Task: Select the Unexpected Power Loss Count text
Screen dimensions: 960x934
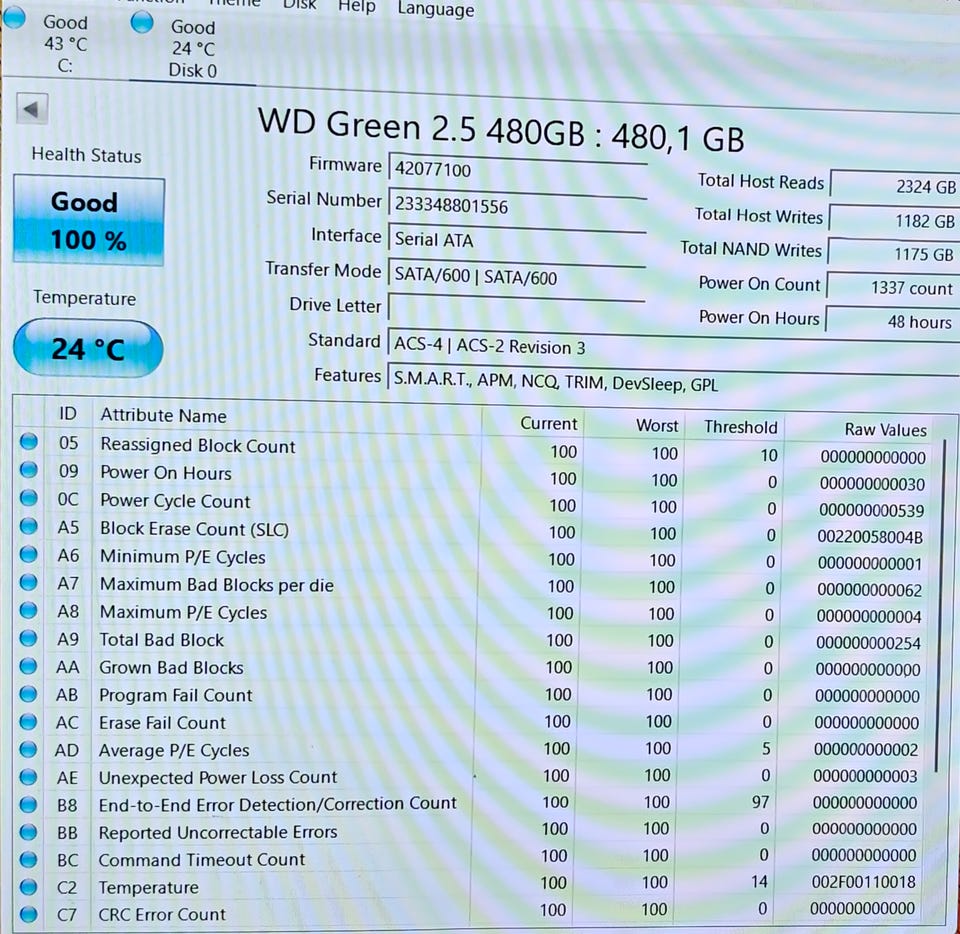Action: point(218,777)
